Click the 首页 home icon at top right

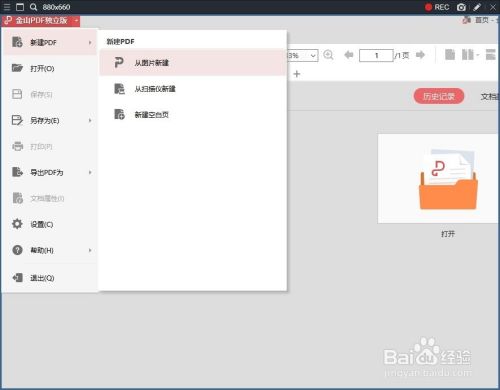tap(466, 20)
